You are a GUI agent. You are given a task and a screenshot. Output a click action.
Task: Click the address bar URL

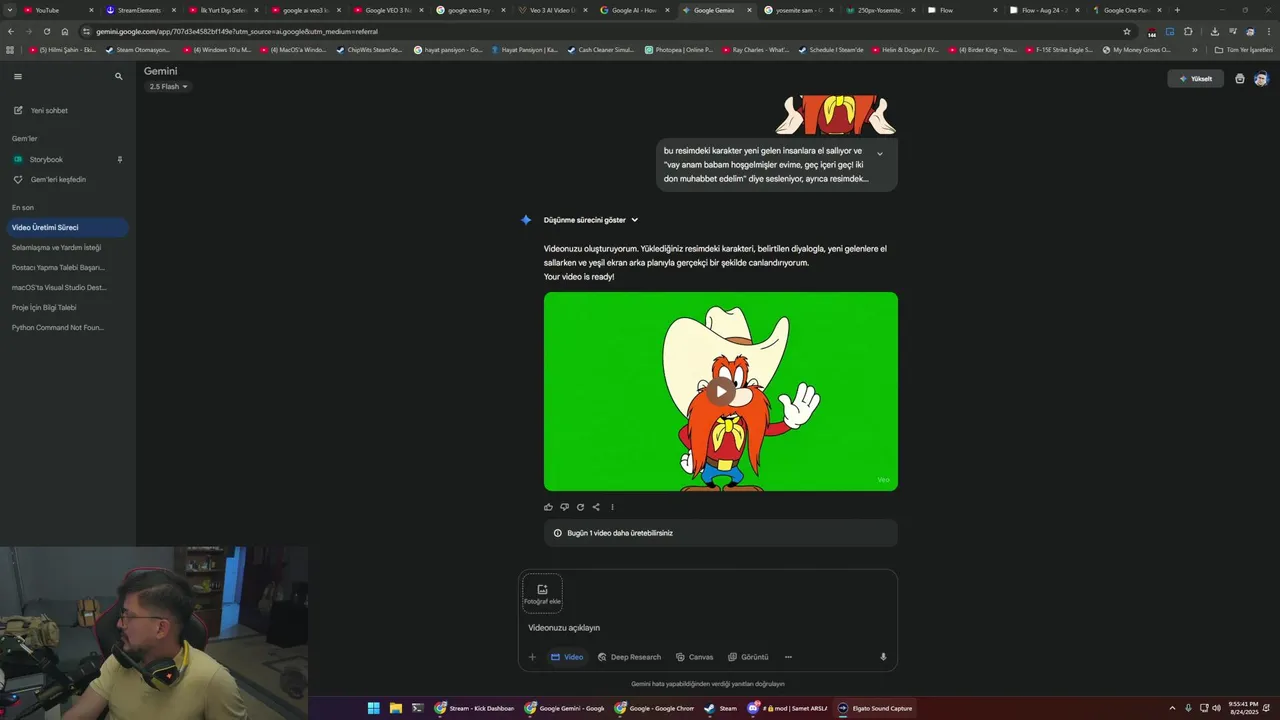(x=237, y=31)
